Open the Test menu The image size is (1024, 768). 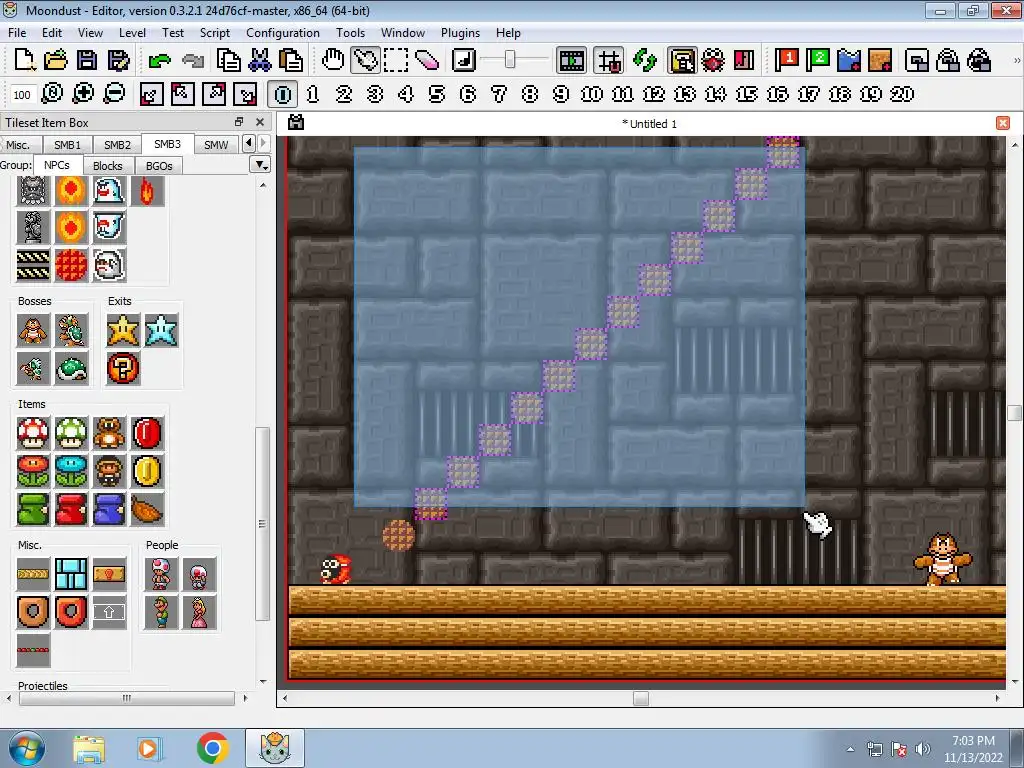pos(173,33)
